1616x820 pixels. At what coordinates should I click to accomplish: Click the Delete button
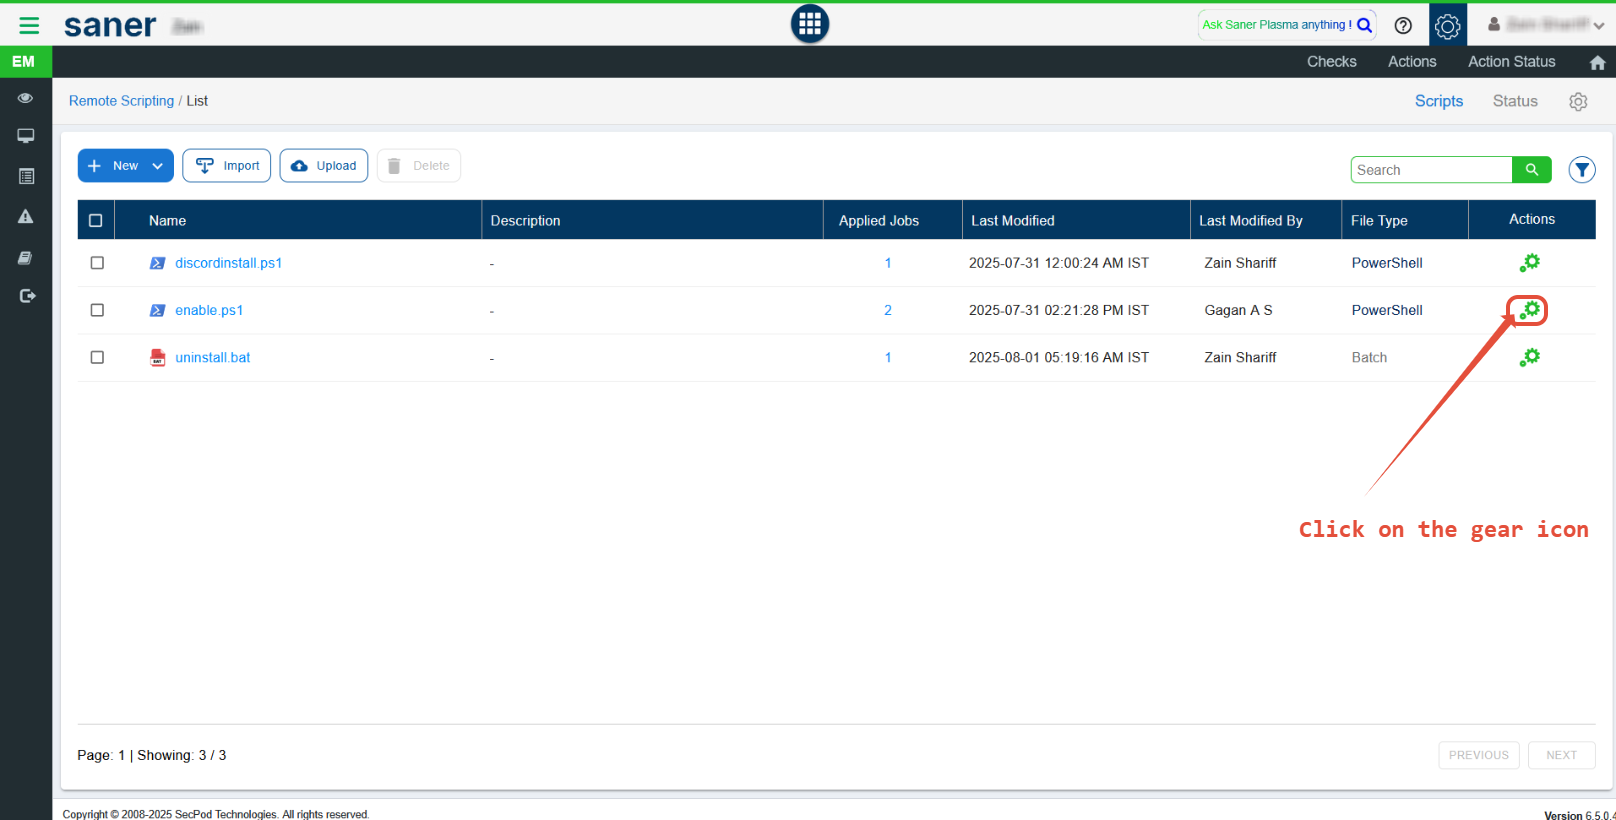click(419, 166)
